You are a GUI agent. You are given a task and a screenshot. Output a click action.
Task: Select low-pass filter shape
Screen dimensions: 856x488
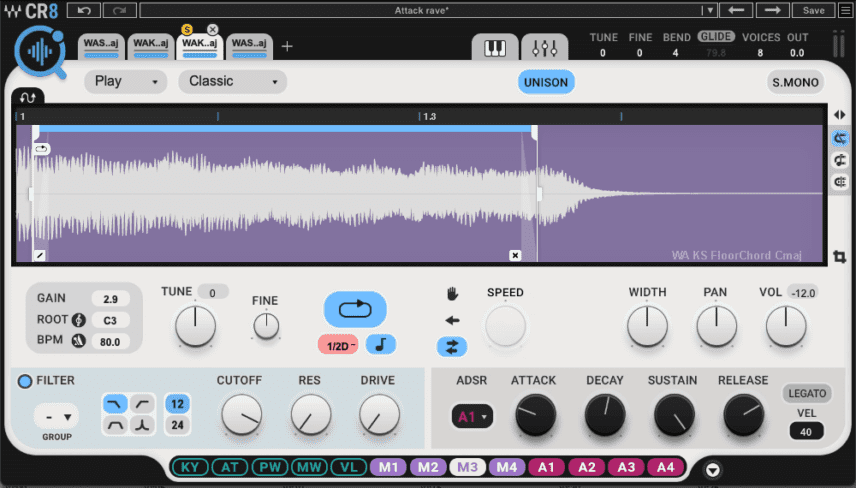click(x=115, y=404)
